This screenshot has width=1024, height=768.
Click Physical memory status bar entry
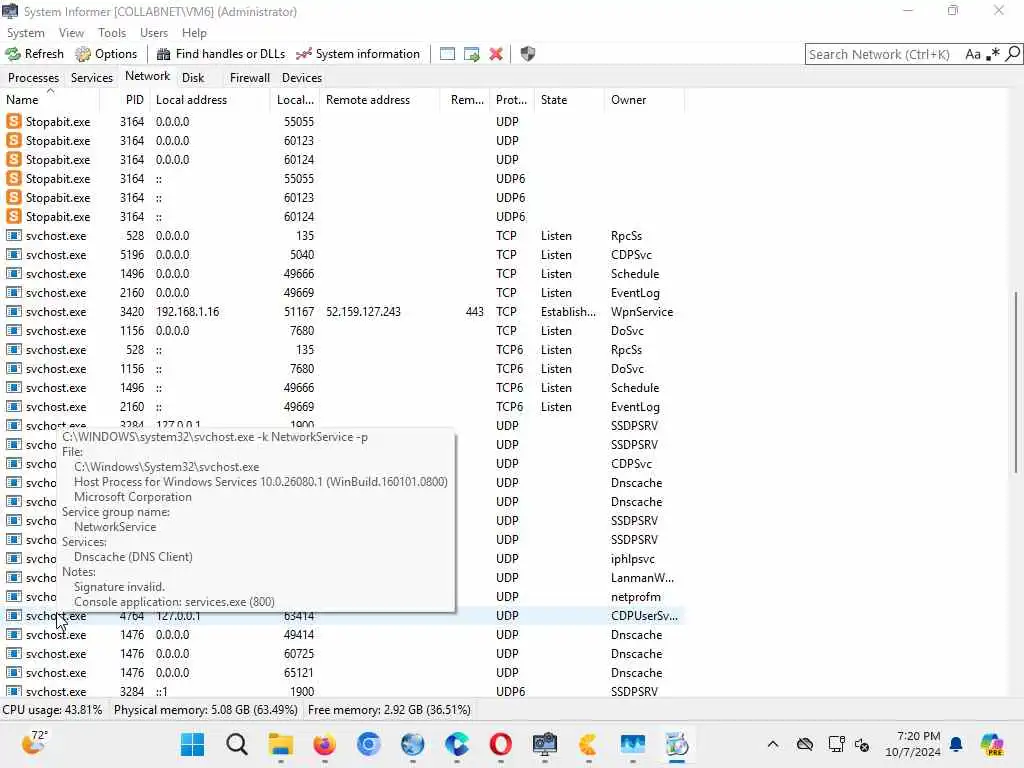point(206,710)
